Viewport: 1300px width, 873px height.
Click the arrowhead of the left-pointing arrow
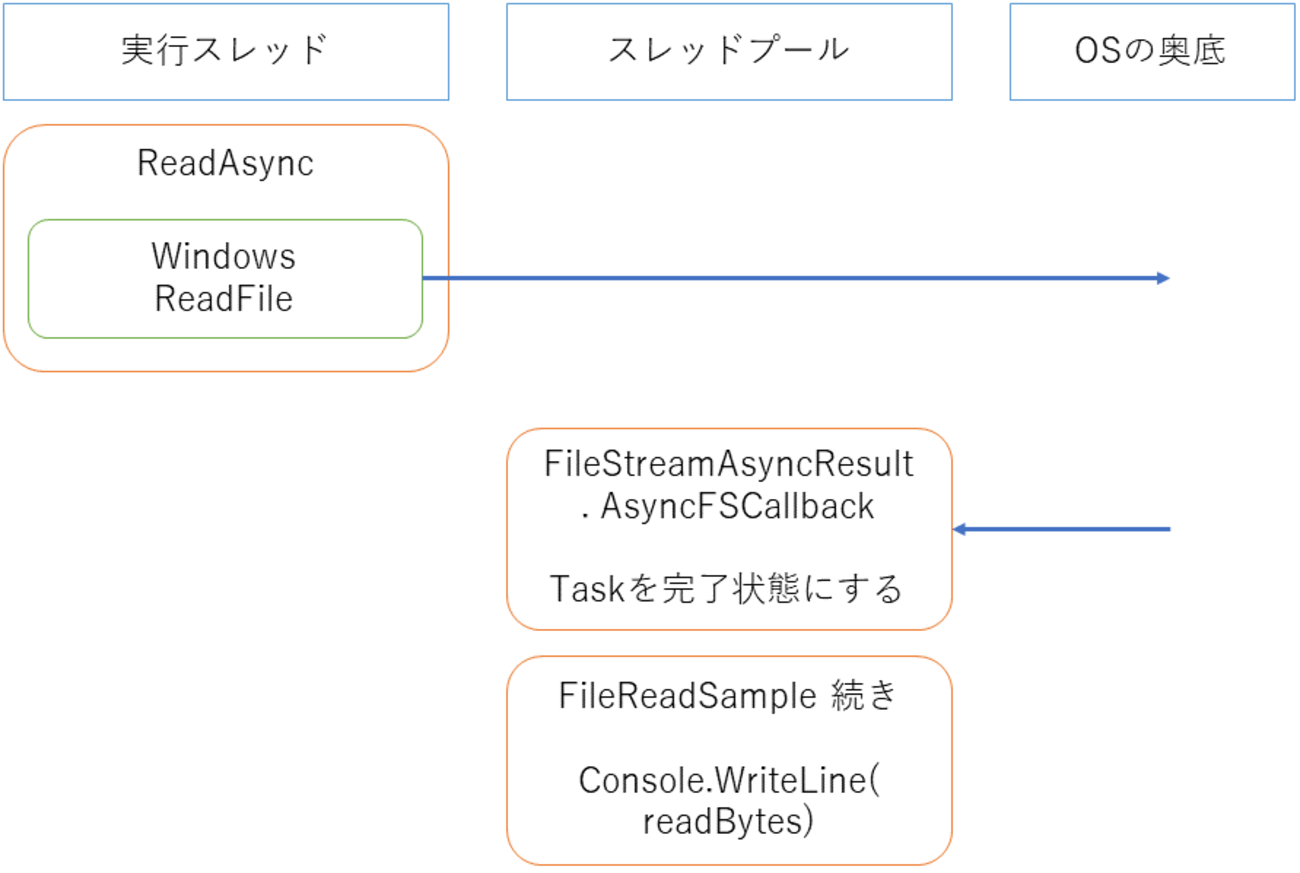pyautogui.click(x=958, y=529)
